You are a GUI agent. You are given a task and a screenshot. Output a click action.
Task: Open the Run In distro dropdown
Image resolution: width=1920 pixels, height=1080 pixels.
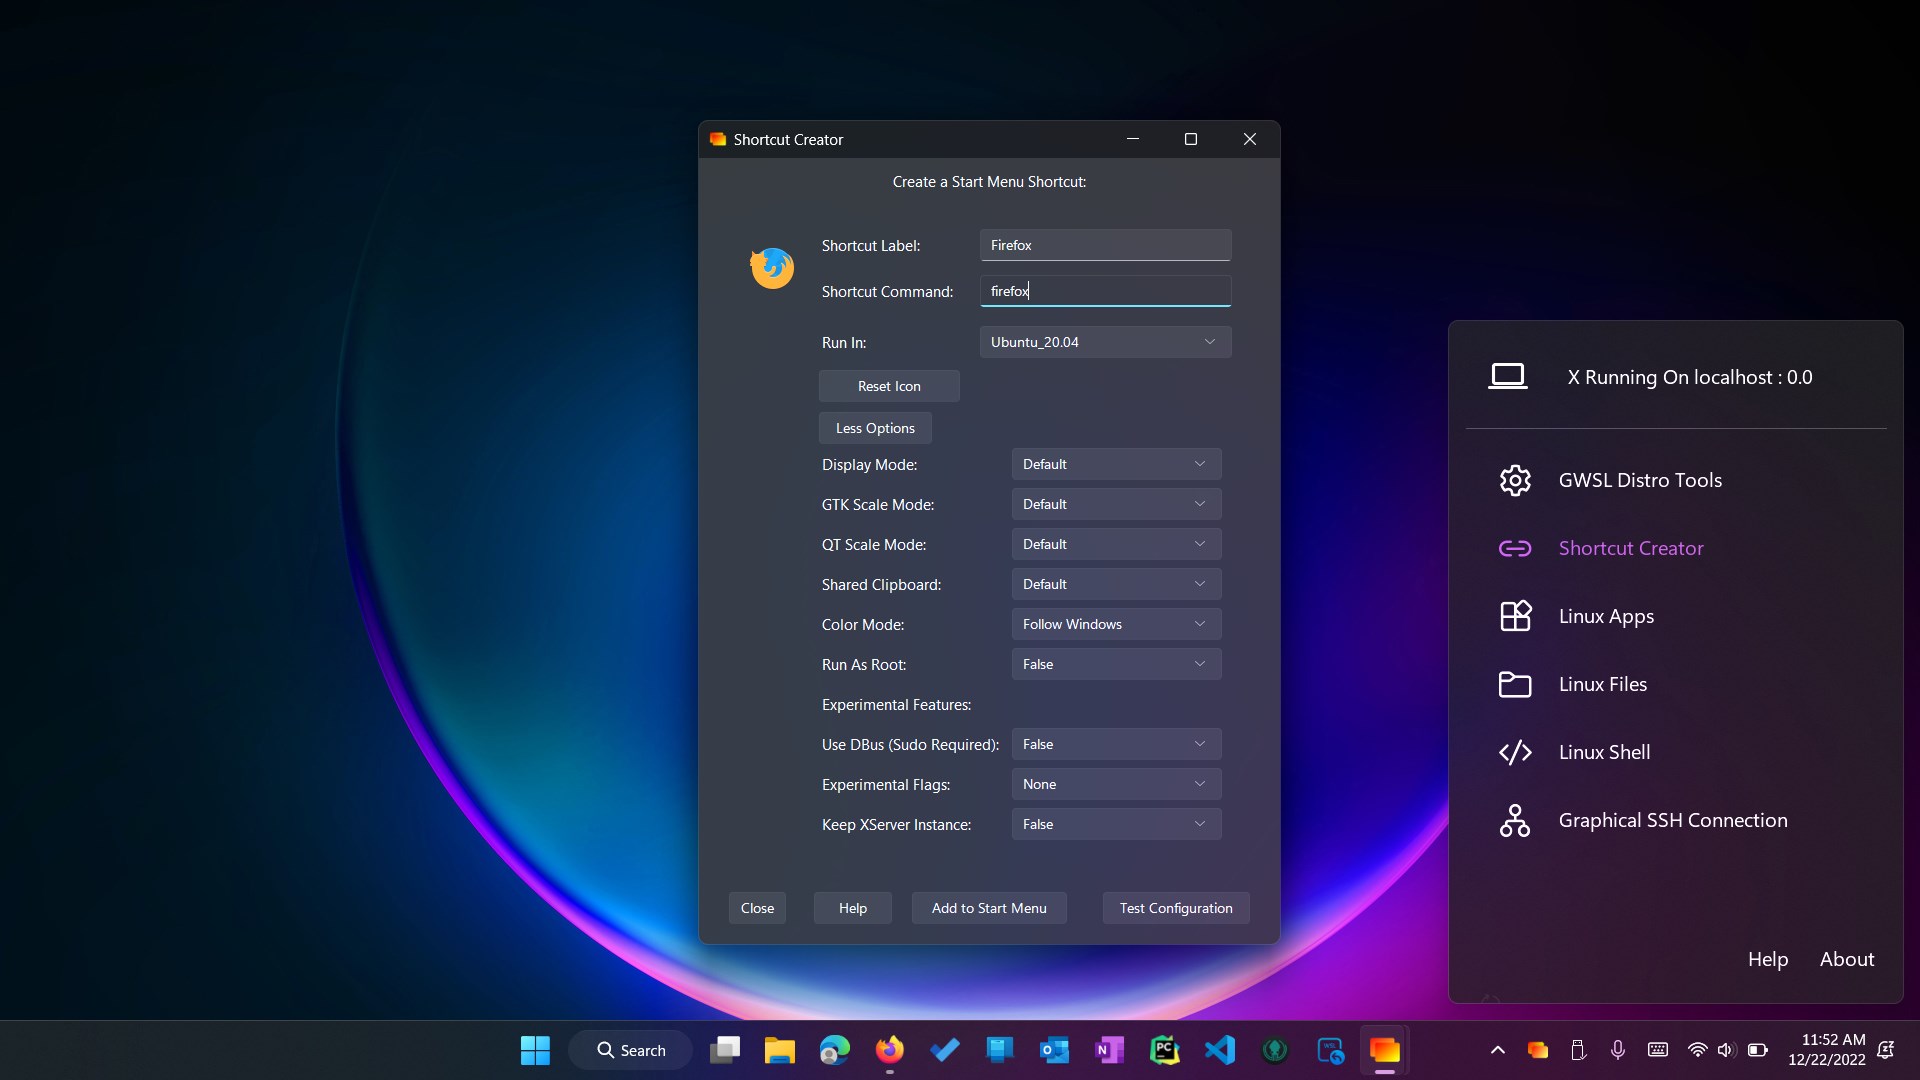(1105, 341)
